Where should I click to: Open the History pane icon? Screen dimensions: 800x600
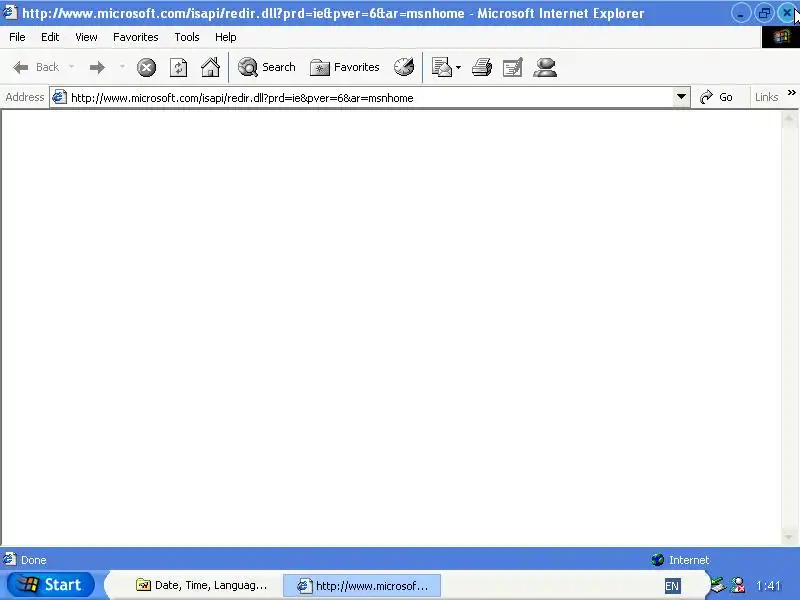404,67
